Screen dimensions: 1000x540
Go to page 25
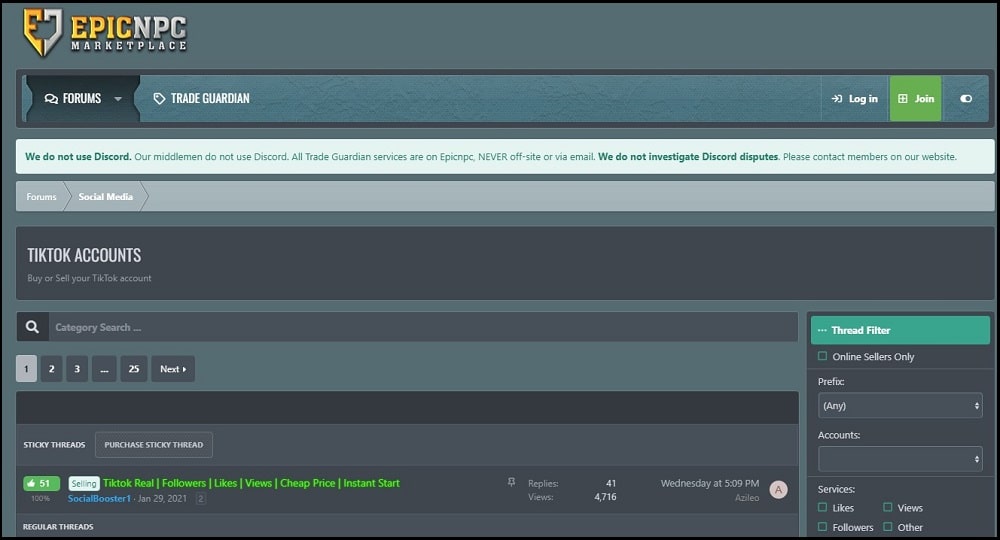tap(134, 369)
